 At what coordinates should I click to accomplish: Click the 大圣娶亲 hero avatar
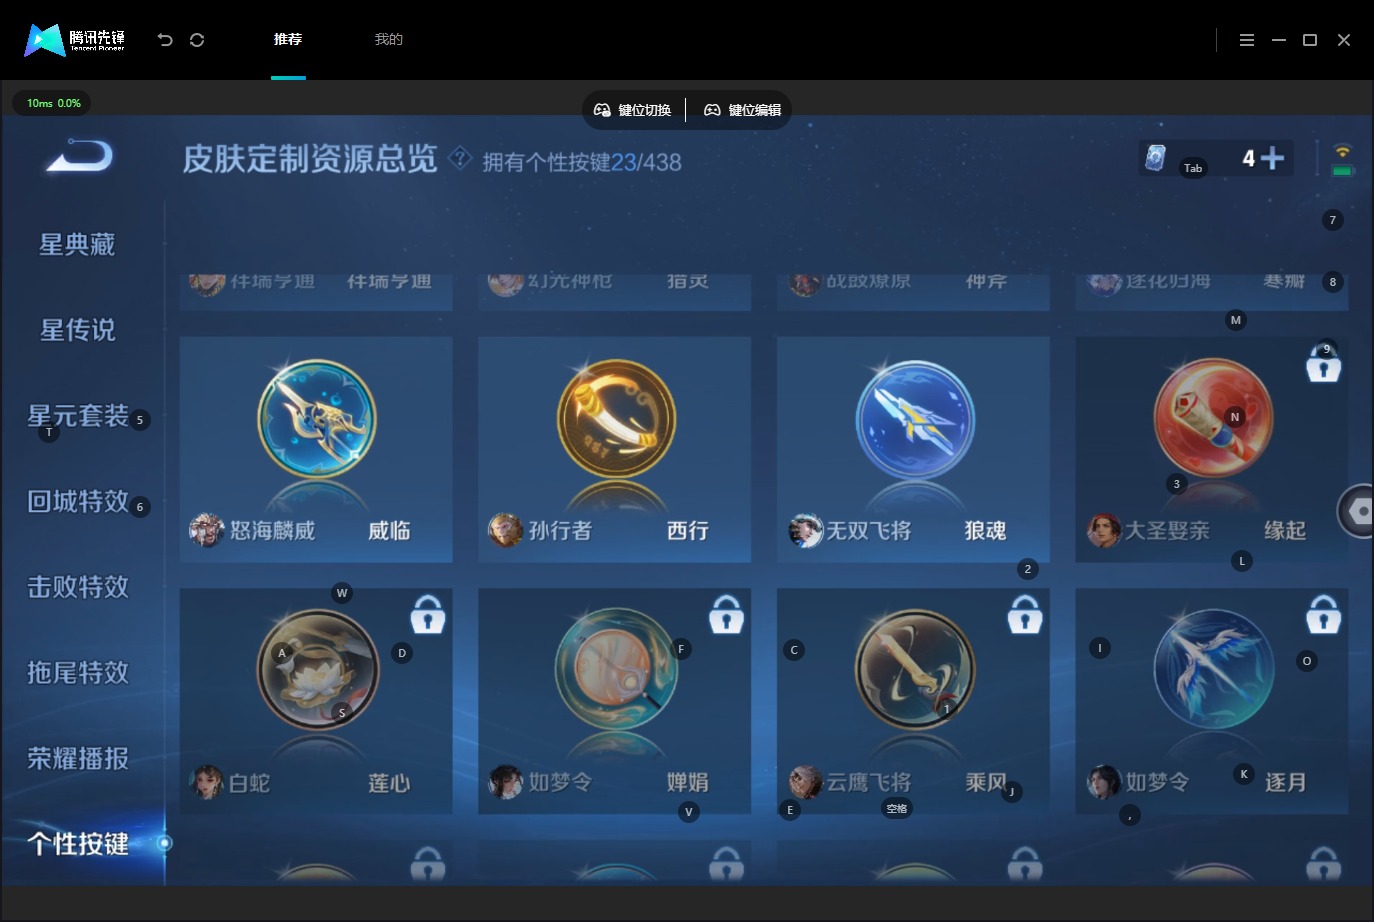(1104, 530)
